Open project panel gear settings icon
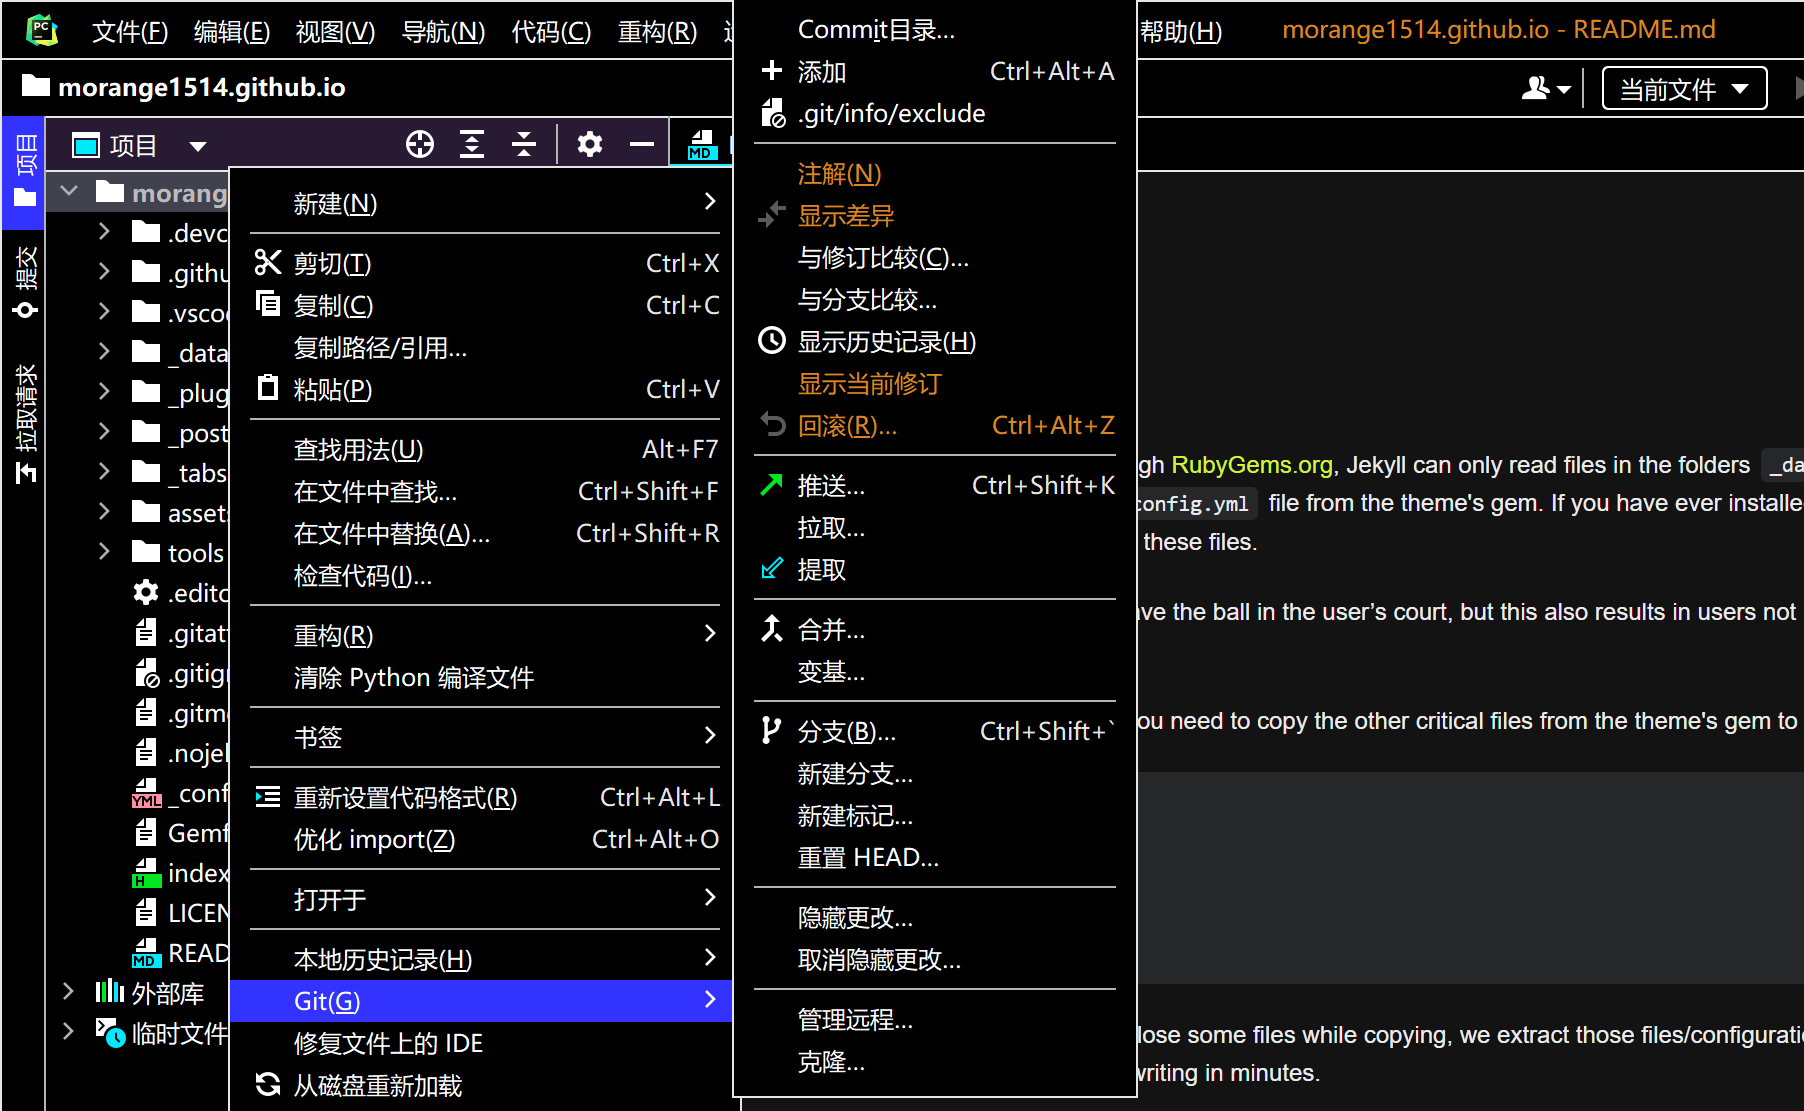 (590, 145)
